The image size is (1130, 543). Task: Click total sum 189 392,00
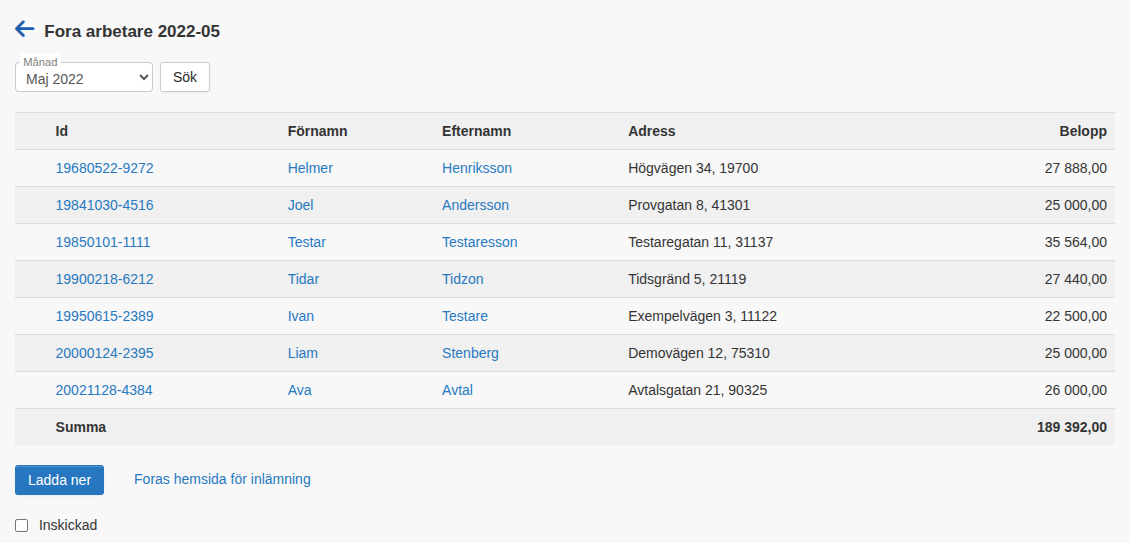point(1072,427)
